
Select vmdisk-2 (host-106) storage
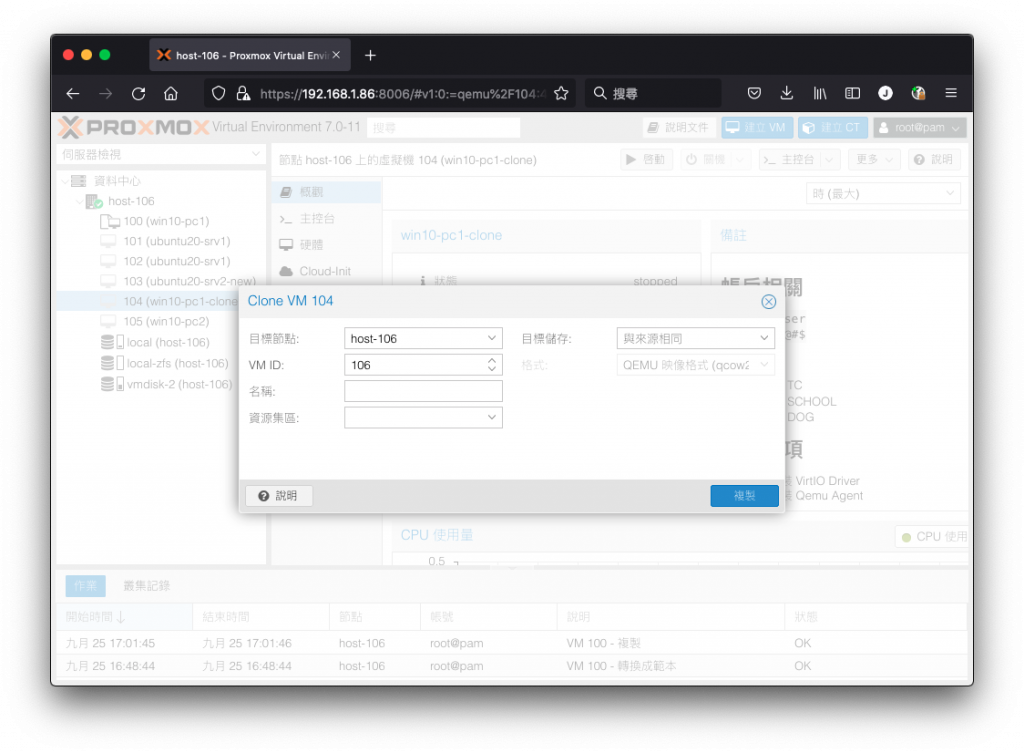167,384
